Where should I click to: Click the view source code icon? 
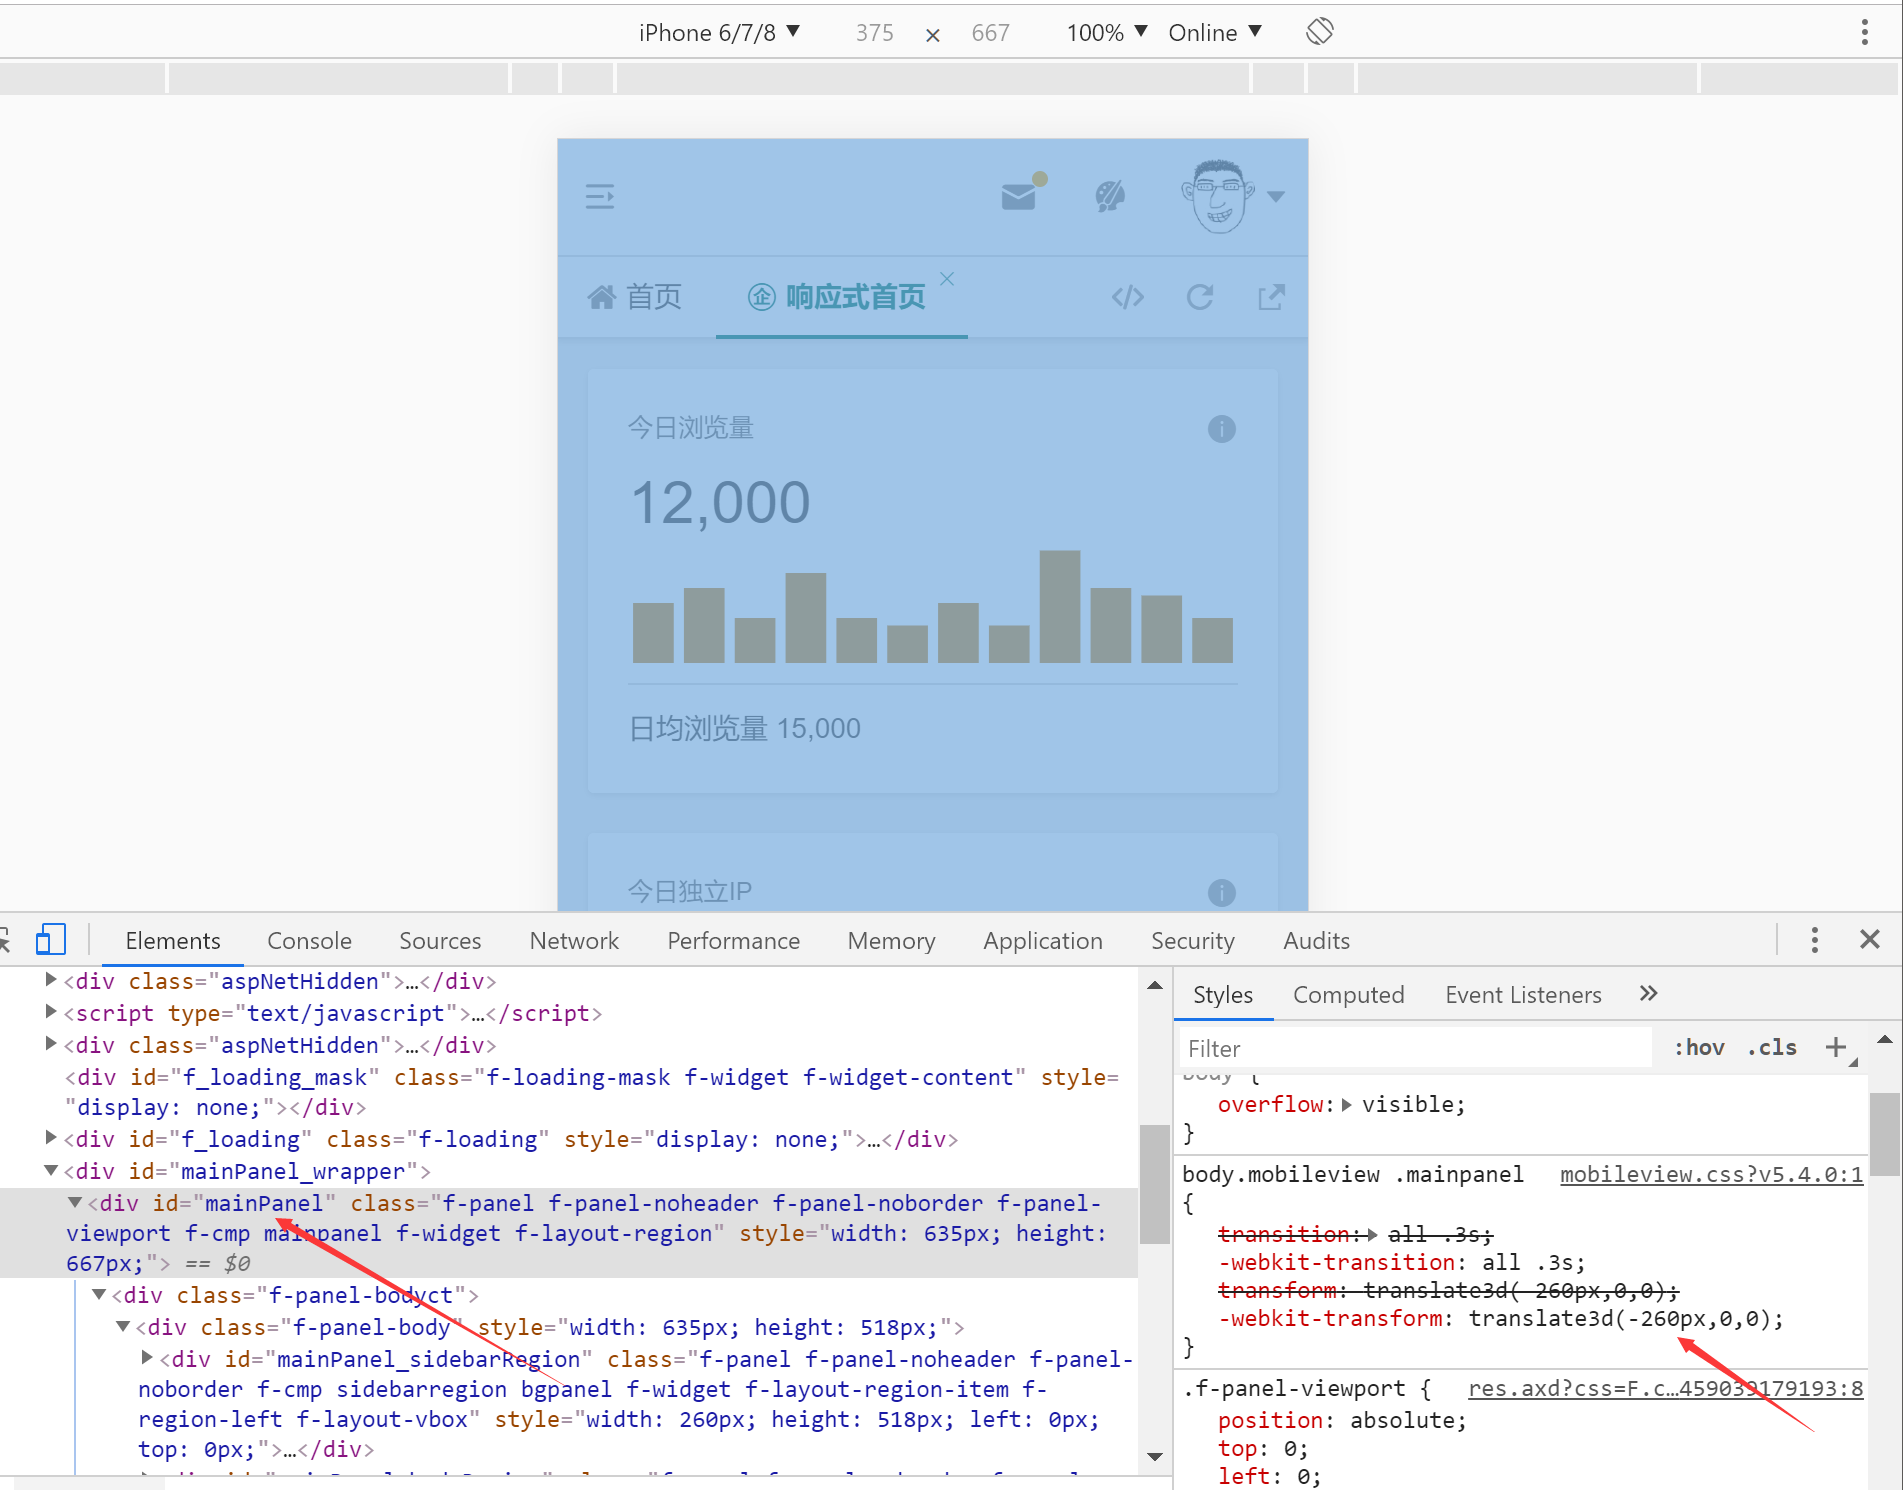pos(1128,297)
